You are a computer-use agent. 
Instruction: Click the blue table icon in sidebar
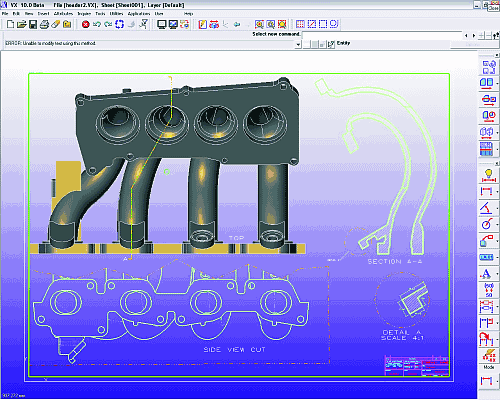pos(487,149)
